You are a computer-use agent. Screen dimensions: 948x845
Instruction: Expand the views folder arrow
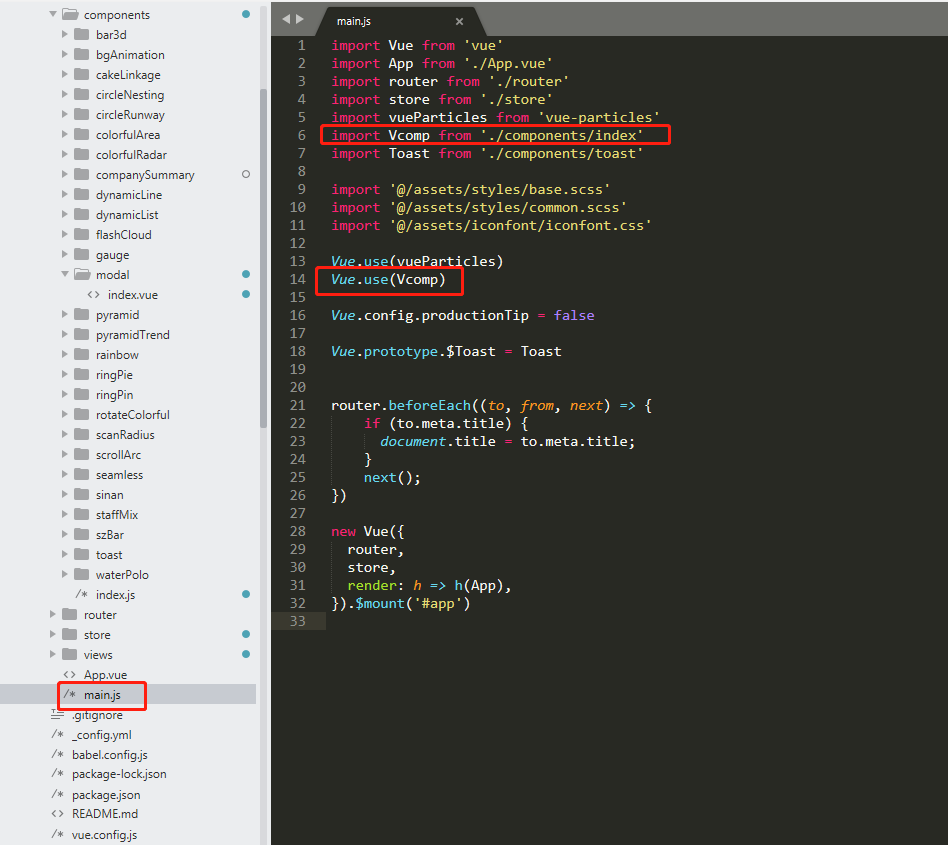[x=53, y=655]
